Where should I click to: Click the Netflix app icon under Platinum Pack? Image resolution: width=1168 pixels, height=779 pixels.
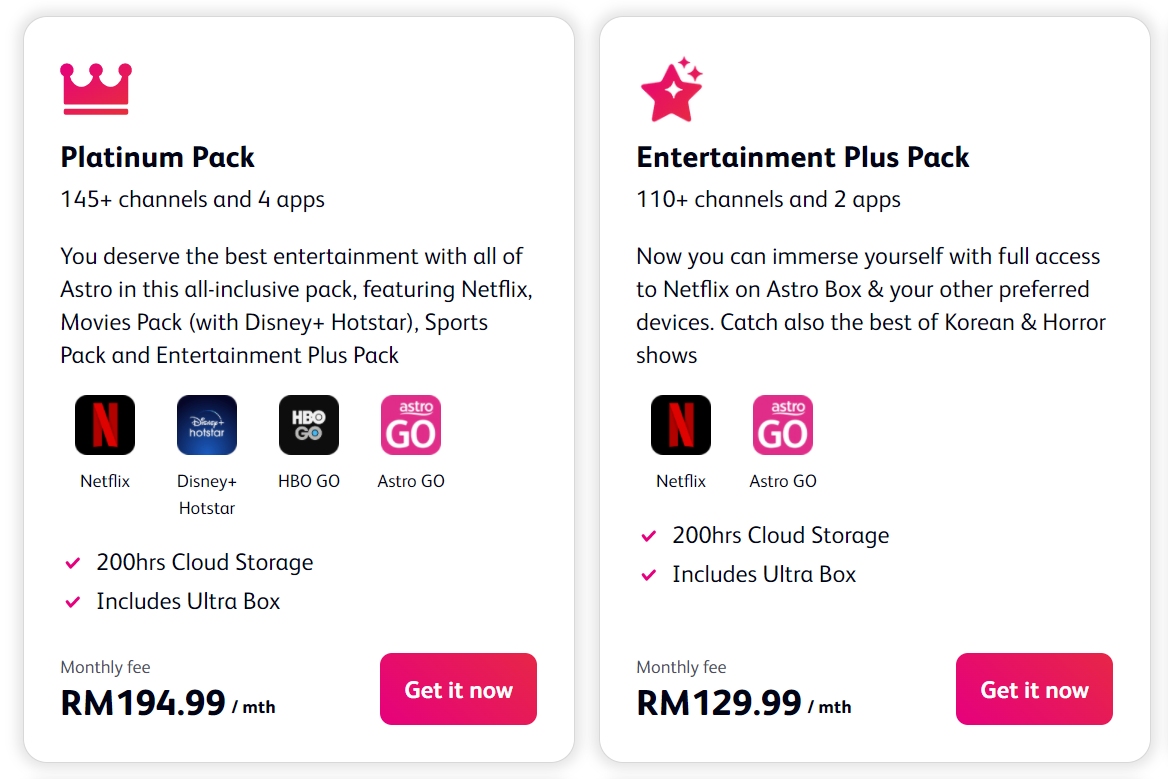pyautogui.click(x=104, y=424)
